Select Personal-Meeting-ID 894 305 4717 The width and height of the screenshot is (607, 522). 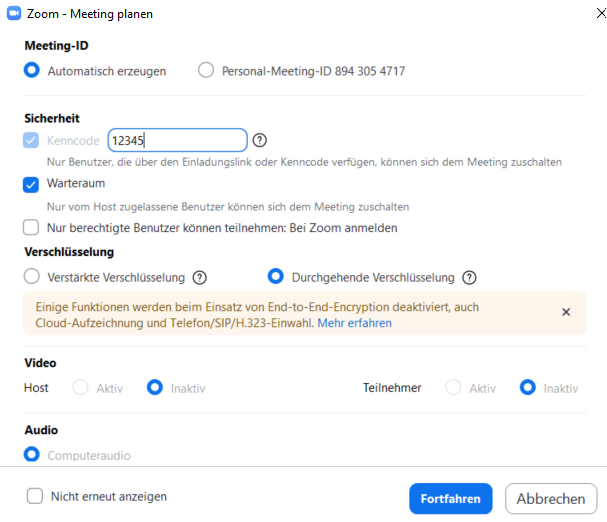pyautogui.click(x=206, y=70)
